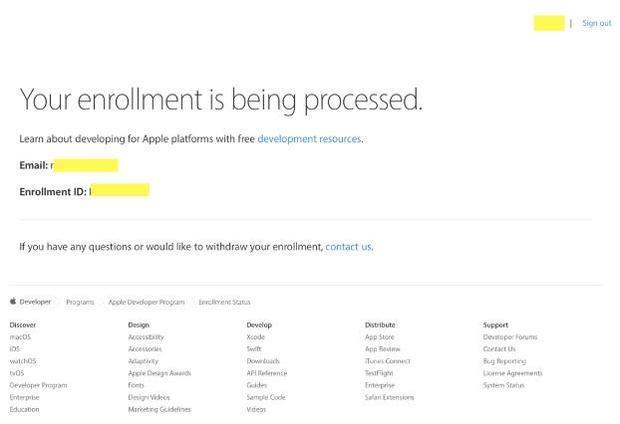This screenshot has width=620, height=424.
Task: Open Marketing Guidelines footer link
Action: pyautogui.click(x=159, y=409)
